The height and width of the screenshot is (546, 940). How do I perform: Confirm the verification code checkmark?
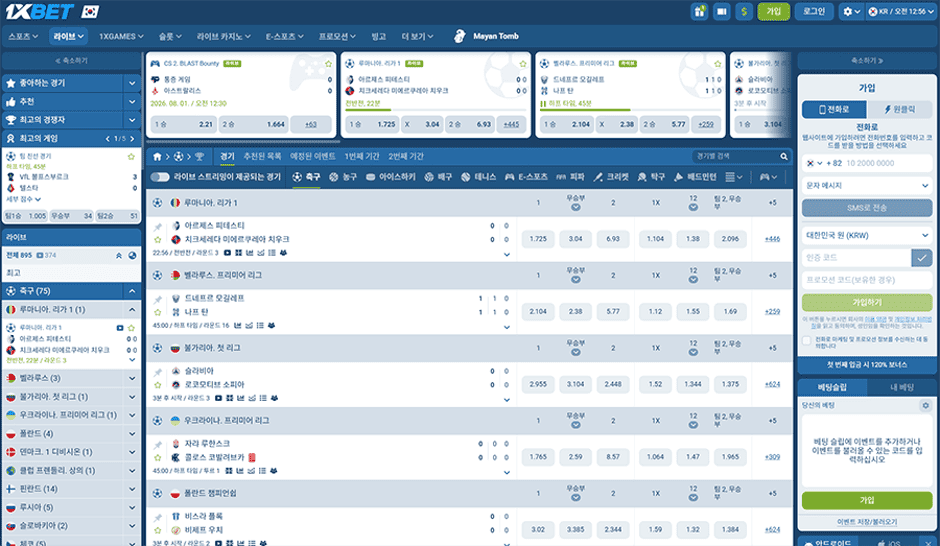coord(921,258)
